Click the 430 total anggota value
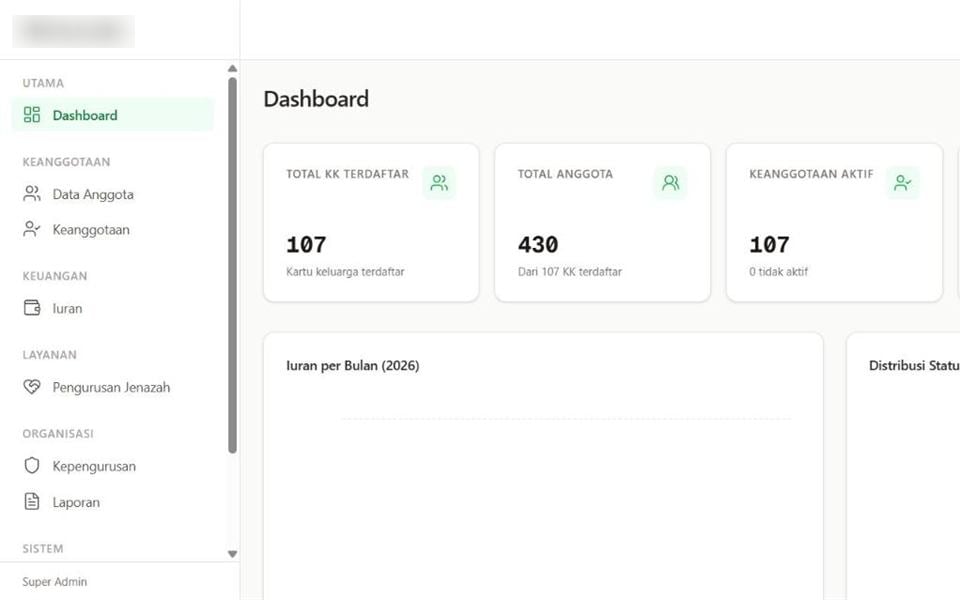The width and height of the screenshot is (960, 600). tap(538, 245)
